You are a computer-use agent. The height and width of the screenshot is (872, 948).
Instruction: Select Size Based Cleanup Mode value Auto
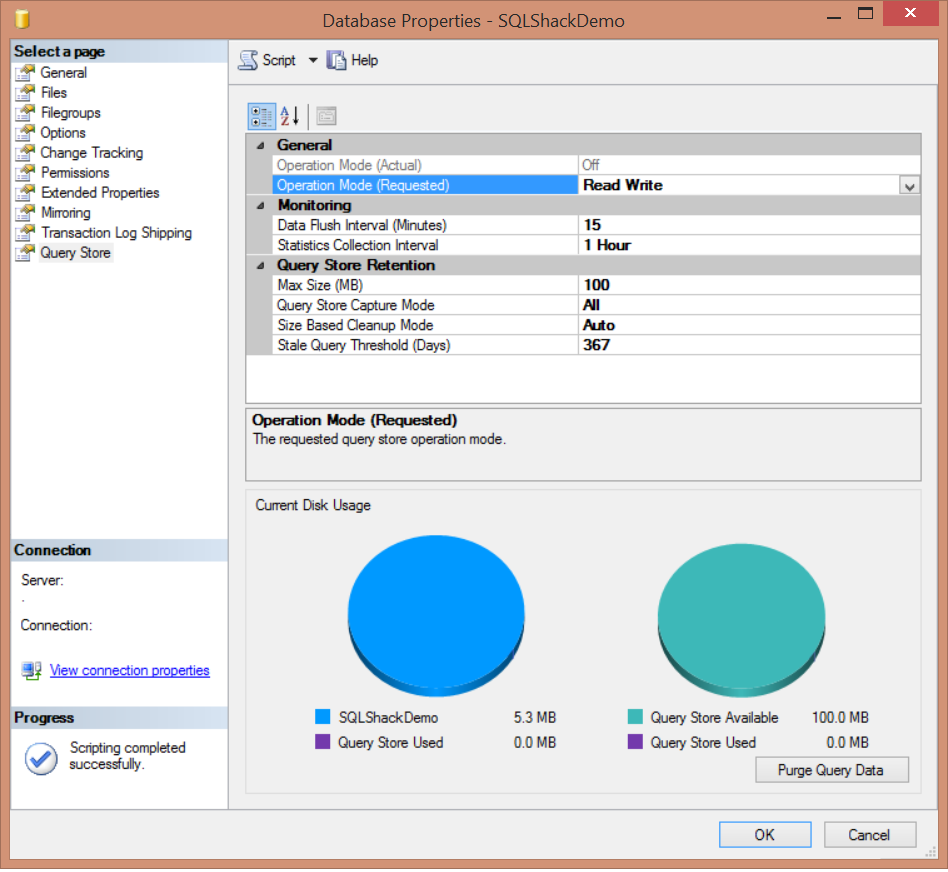pos(749,325)
